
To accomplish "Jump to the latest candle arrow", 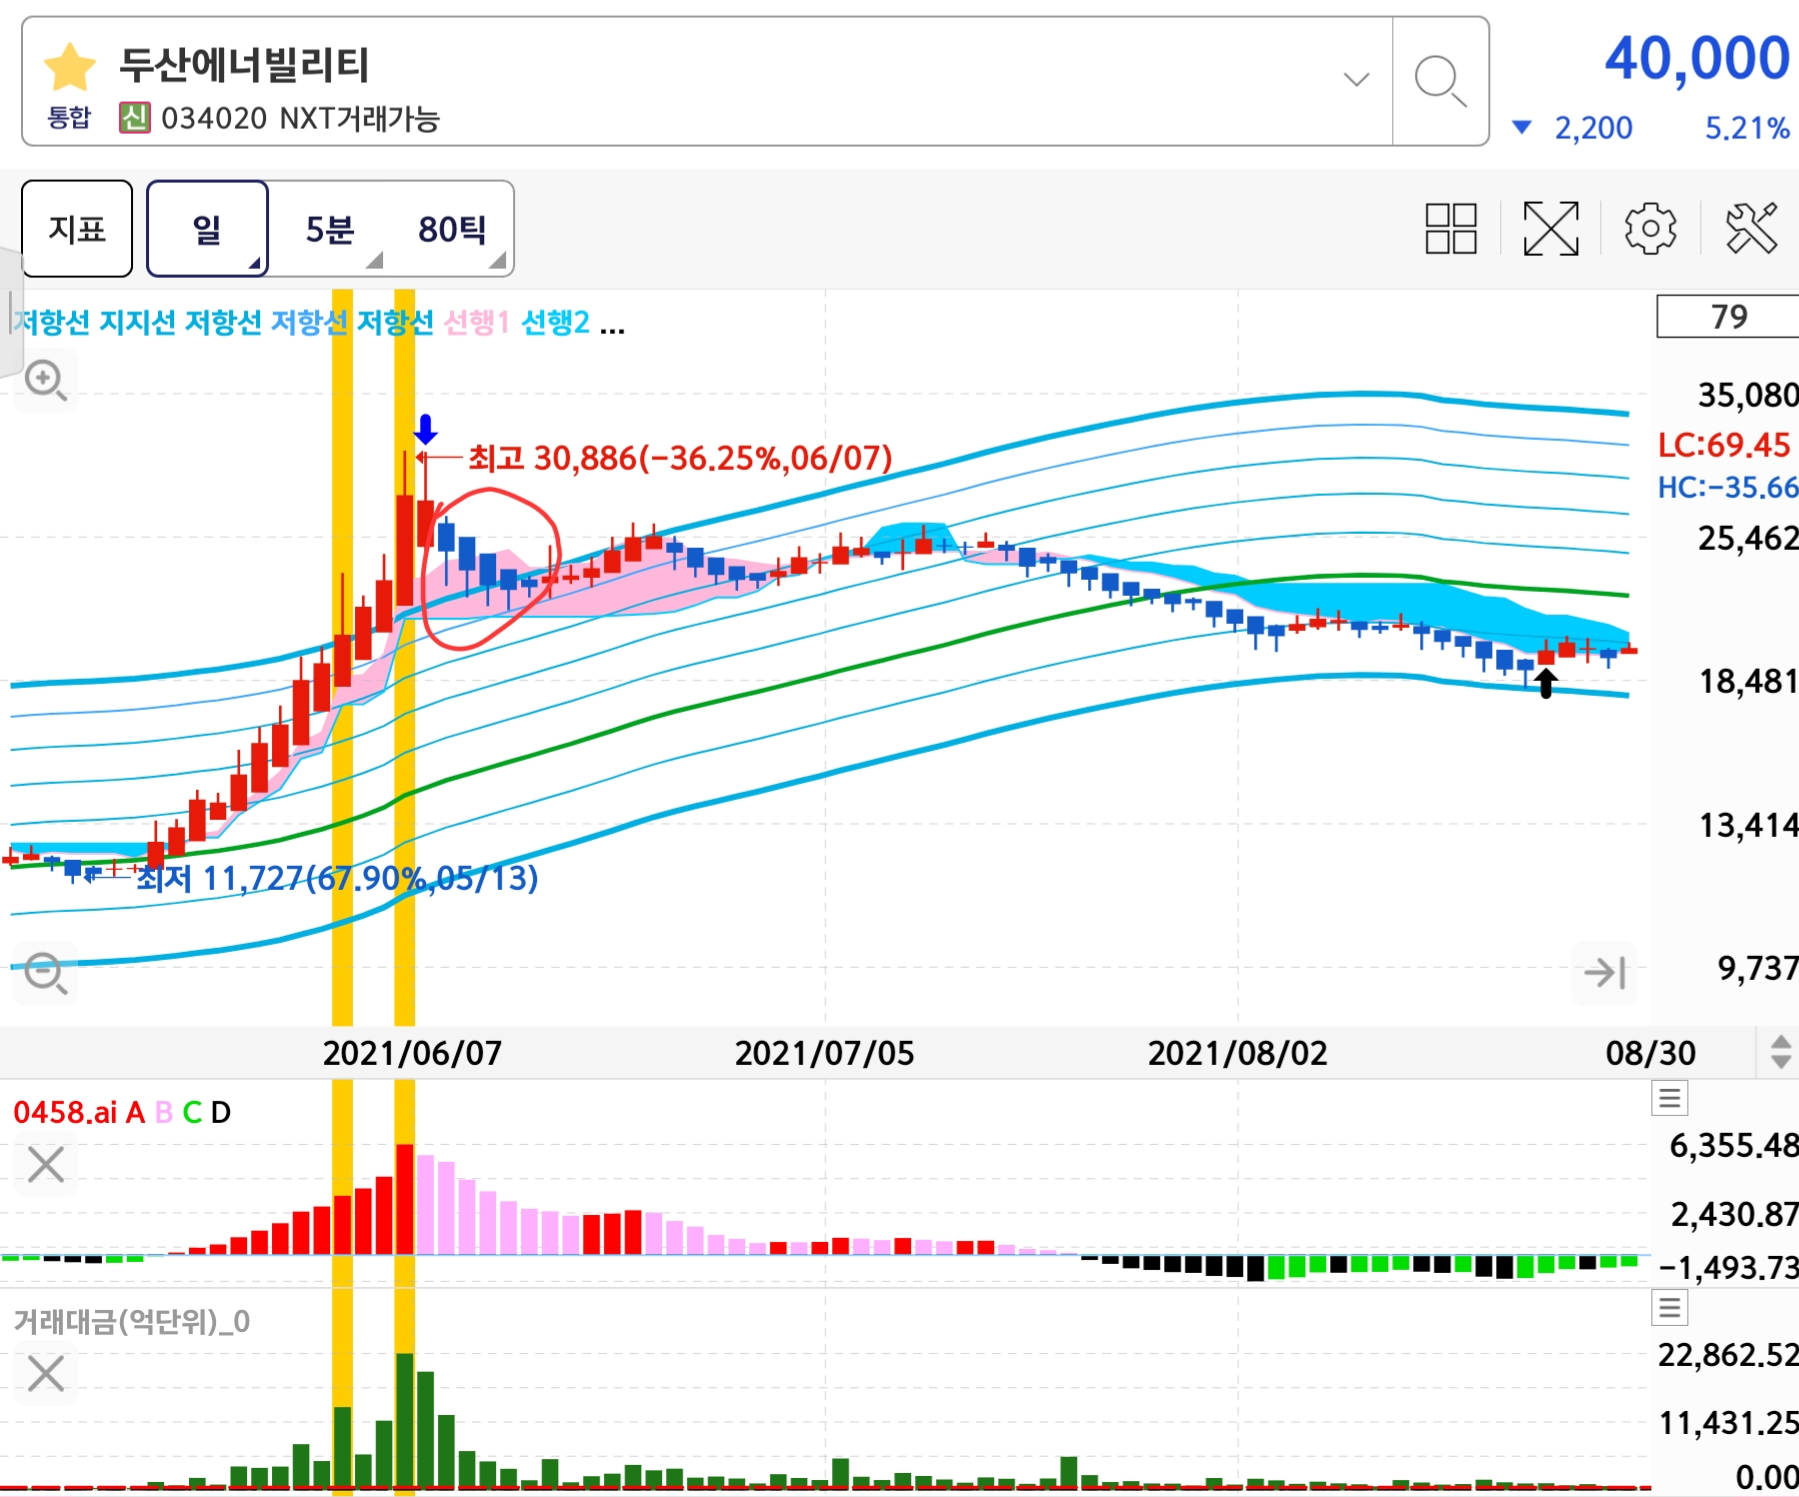I will tap(1605, 972).
